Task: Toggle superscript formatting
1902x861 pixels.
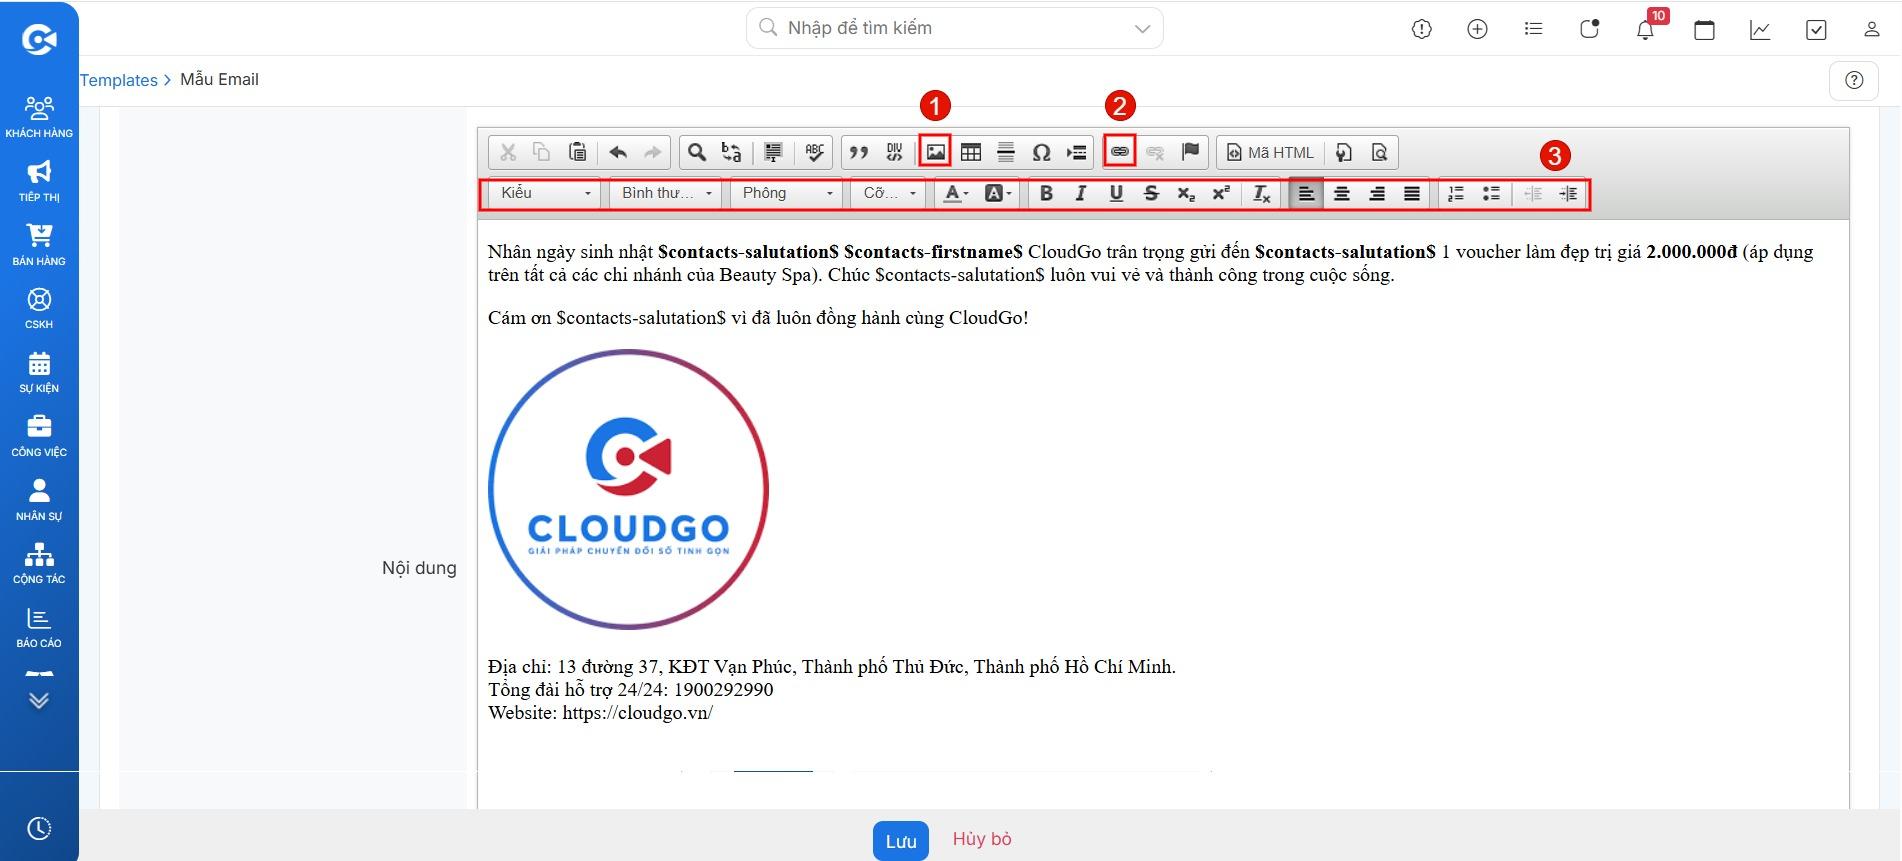Action: 1221,193
